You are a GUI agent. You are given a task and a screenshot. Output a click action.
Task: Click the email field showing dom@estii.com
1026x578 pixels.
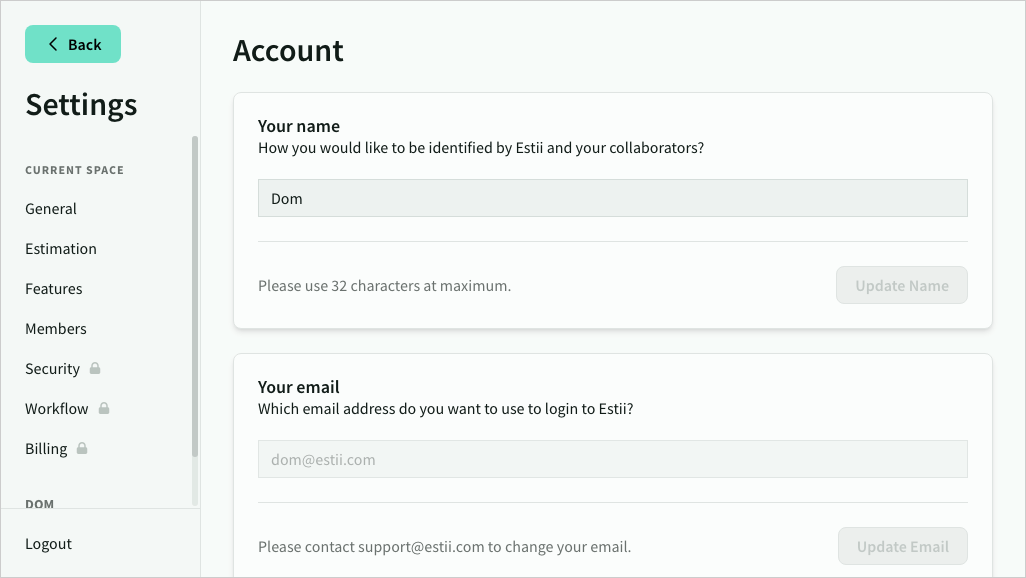(x=612, y=459)
